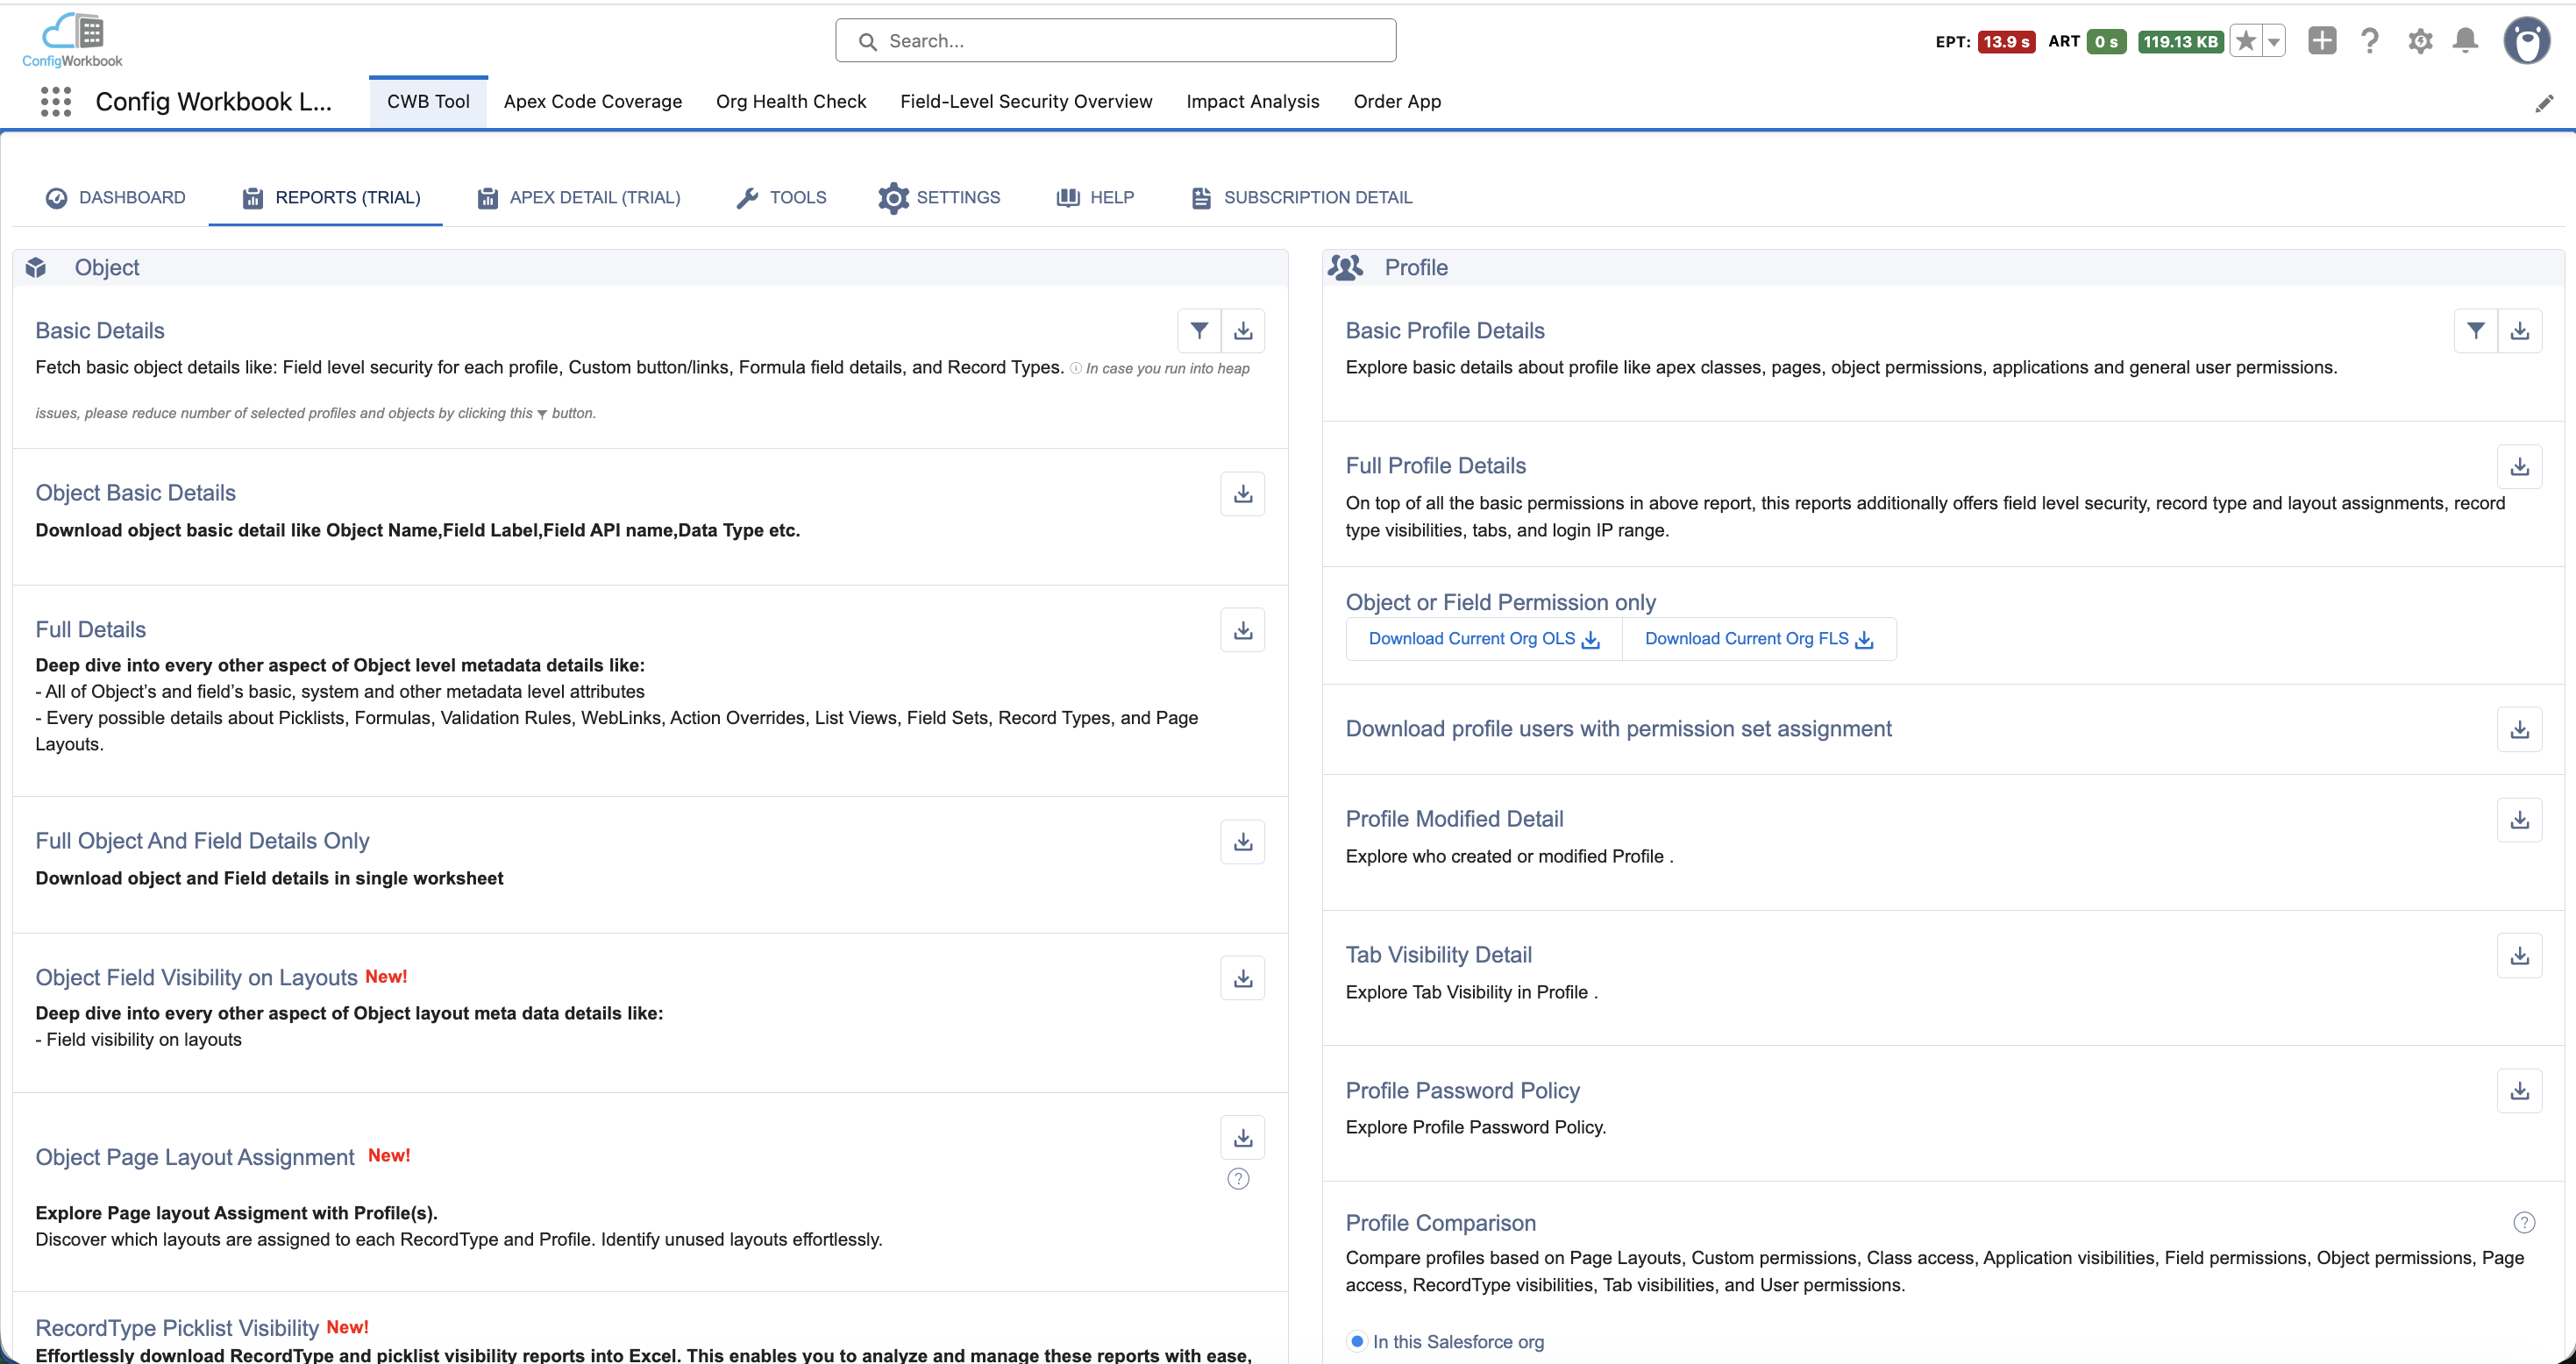Open the user avatar profile menu
The width and height of the screenshot is (2576, 1364).
[2526, 41]
